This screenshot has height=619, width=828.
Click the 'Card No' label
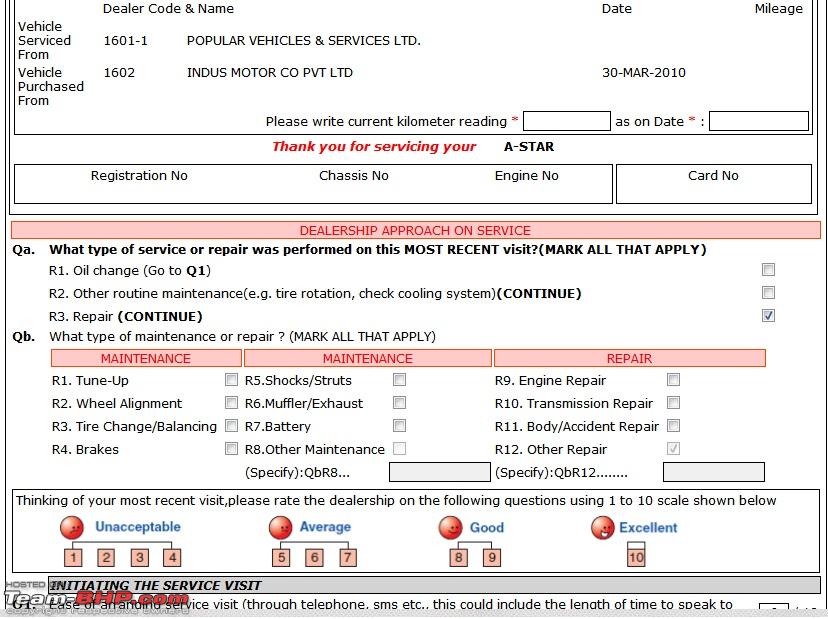click(713, 176)
